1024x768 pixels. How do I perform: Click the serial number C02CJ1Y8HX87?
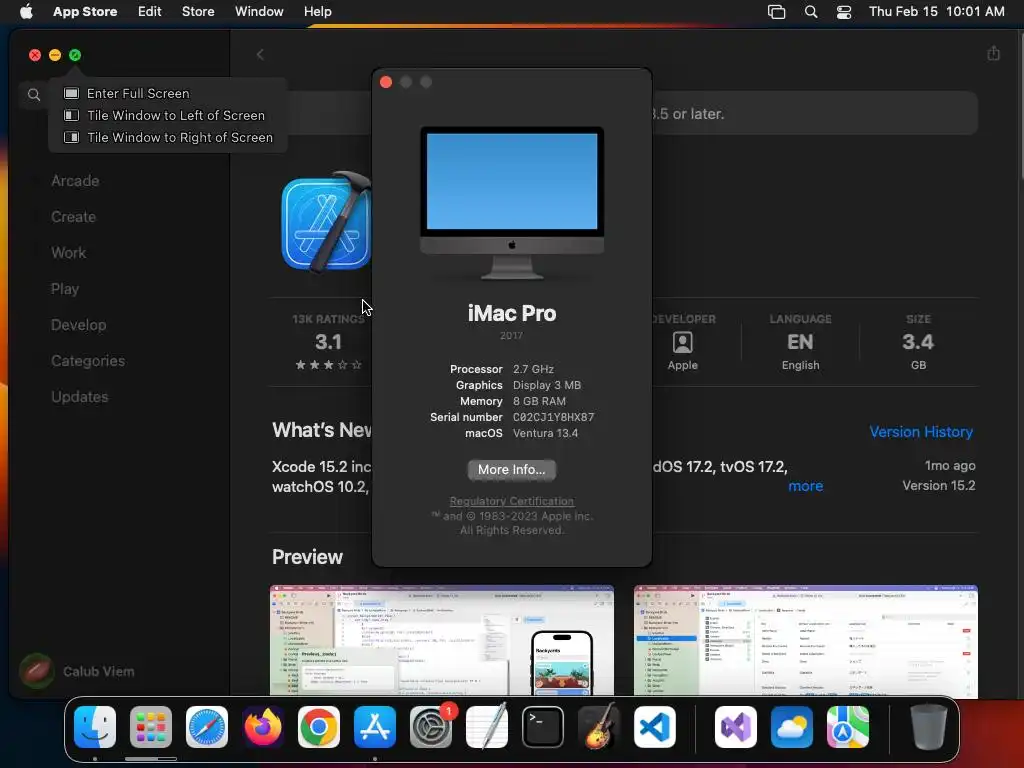(553, 417)
